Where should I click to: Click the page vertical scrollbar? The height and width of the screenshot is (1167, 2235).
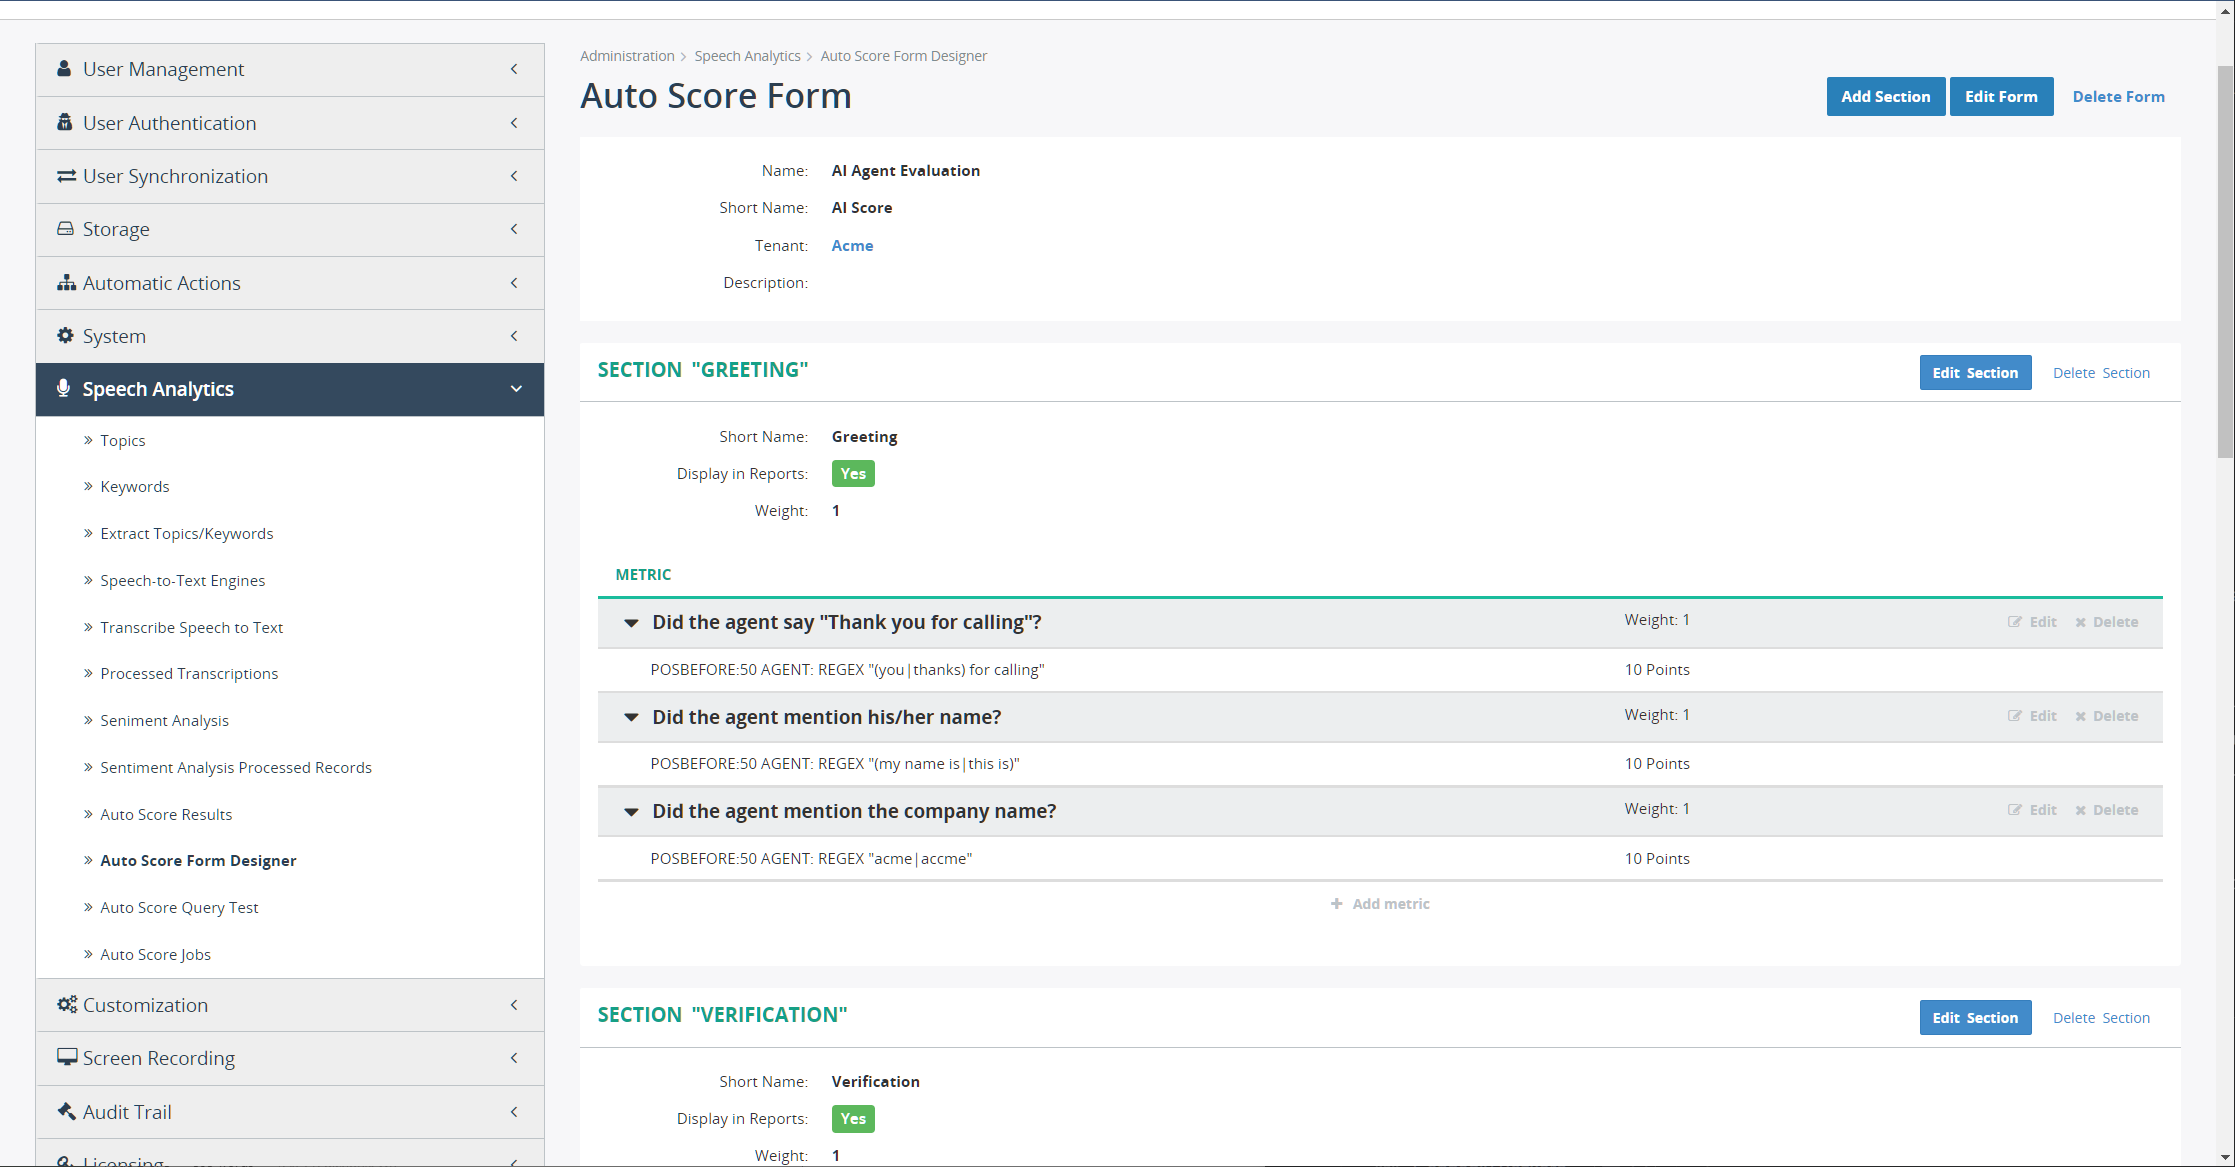[2225, 260]
